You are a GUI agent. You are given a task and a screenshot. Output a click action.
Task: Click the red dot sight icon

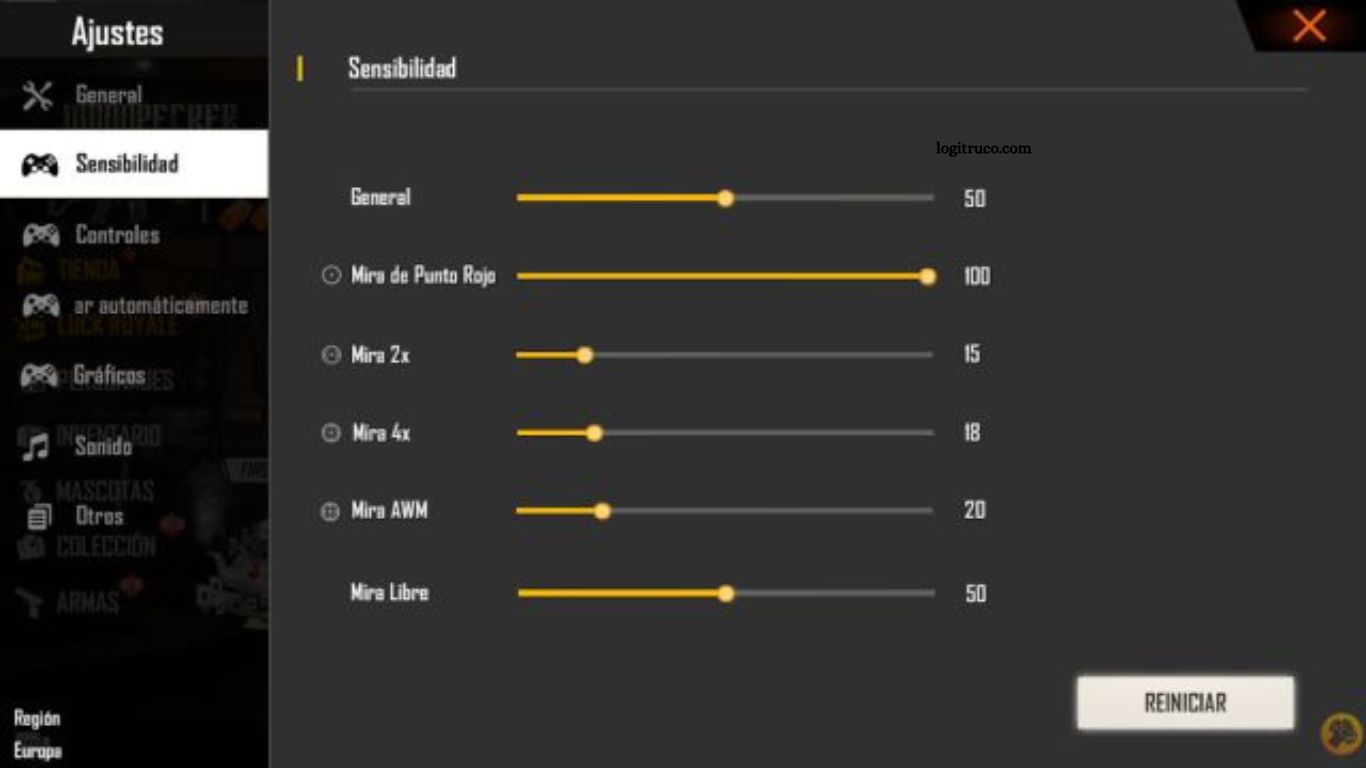point(331,275)
